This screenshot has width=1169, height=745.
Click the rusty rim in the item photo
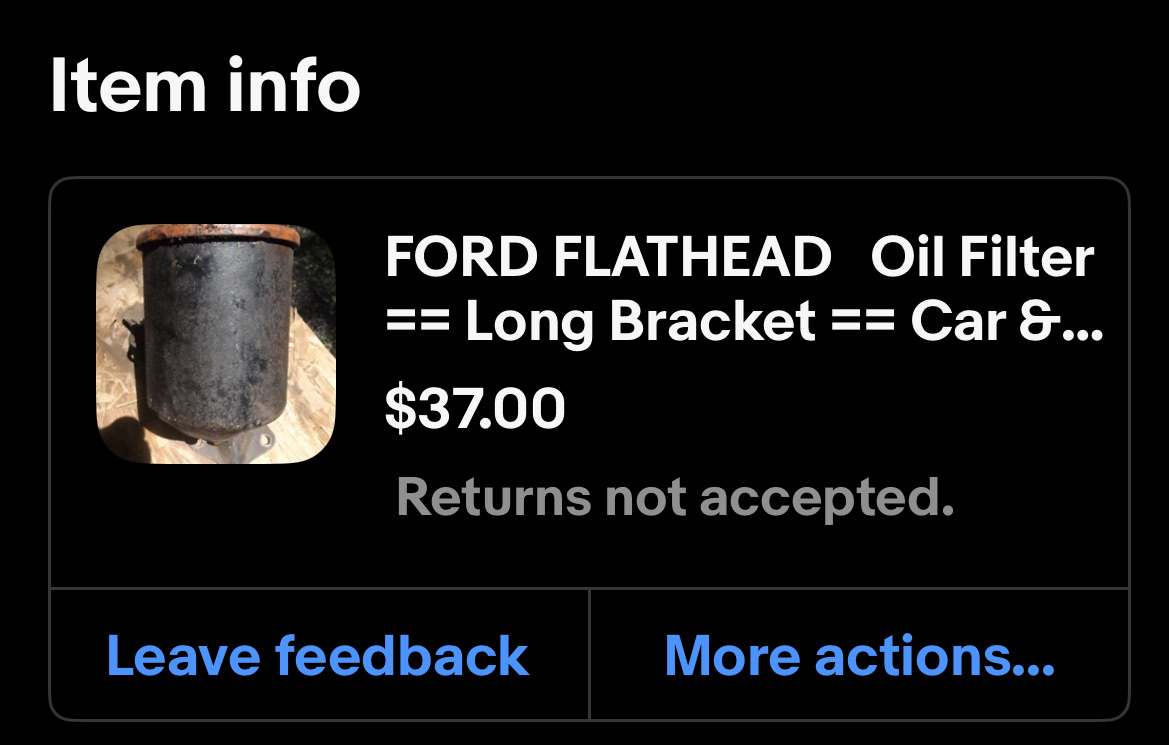click(x=216, y=238)
